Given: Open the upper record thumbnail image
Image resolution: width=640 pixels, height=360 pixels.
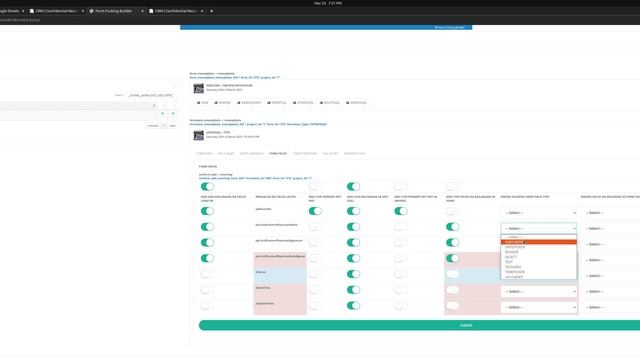Looking at the screenshot, I should pyautogui.click(x=198, y=88).
